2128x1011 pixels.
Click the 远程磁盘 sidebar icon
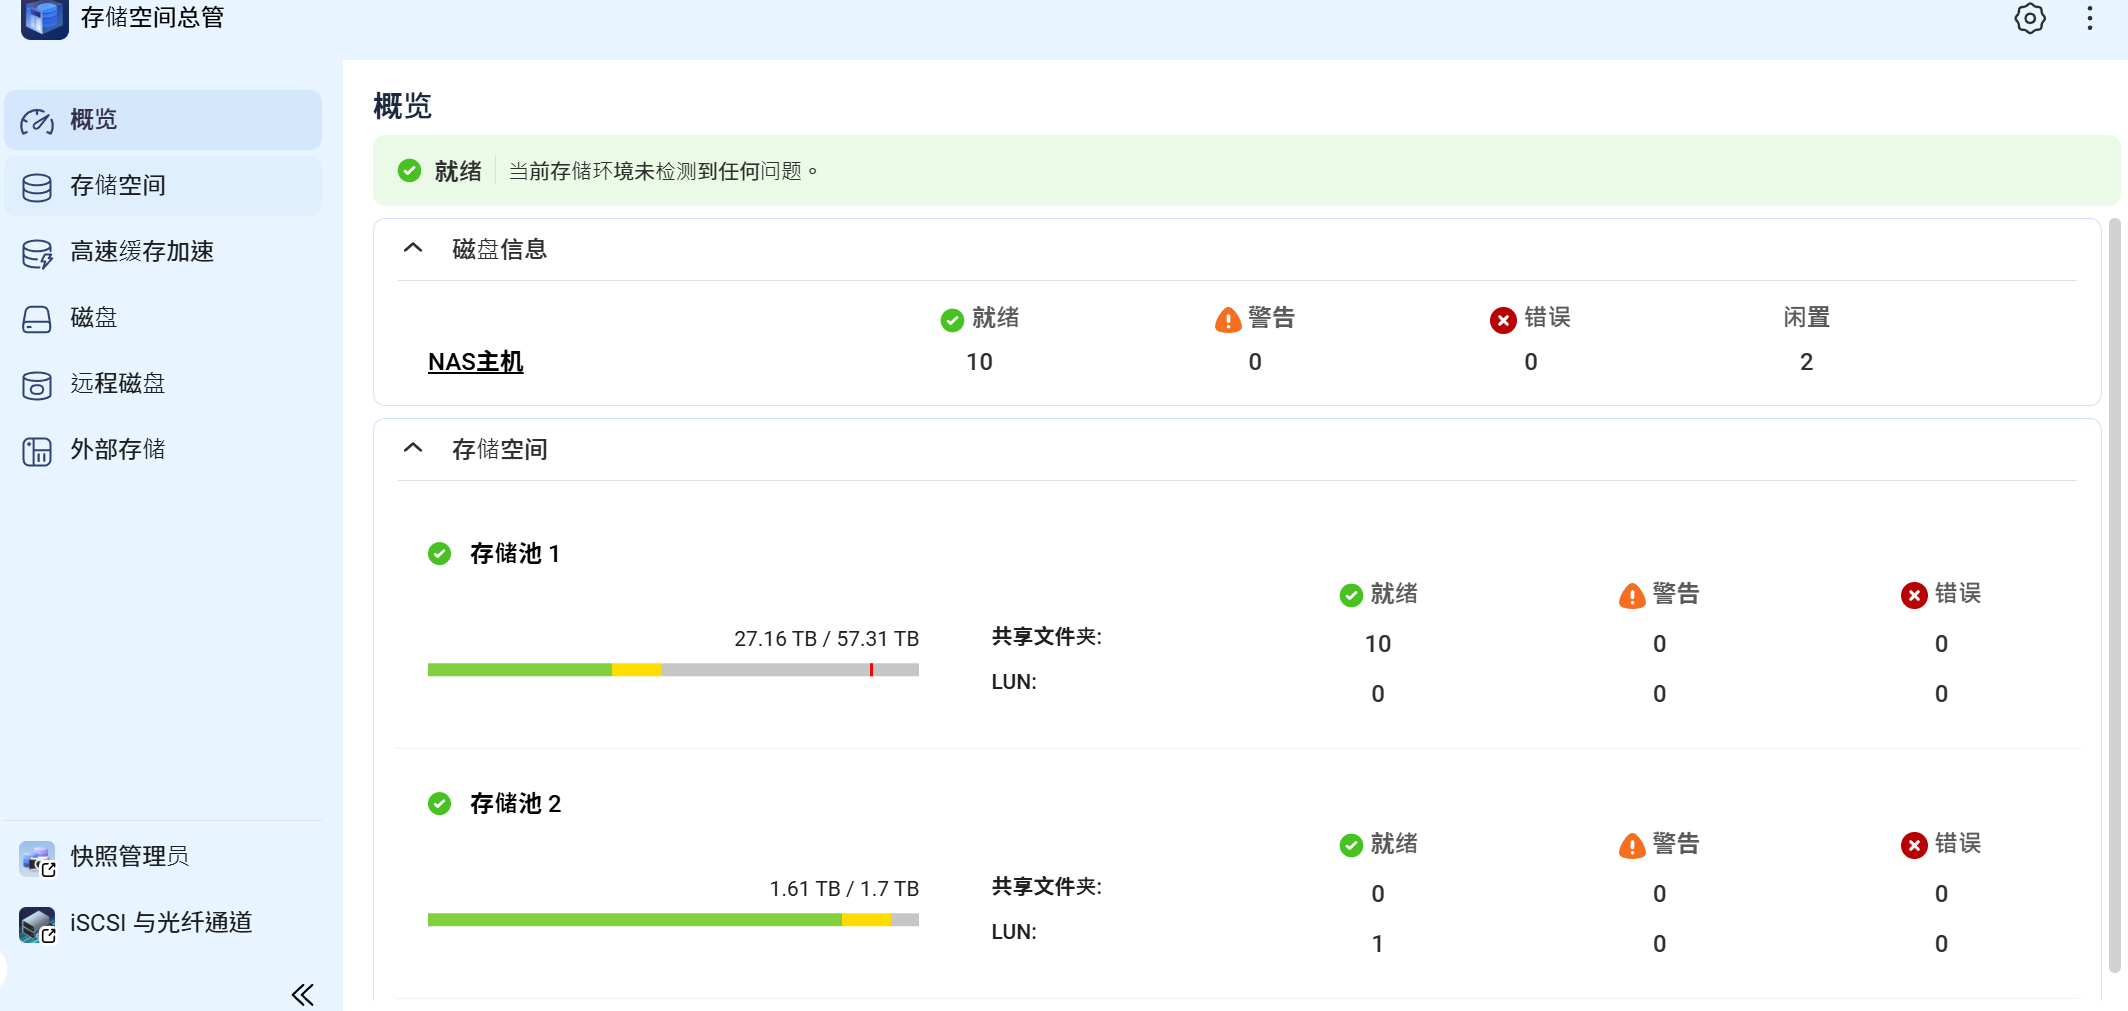click(x=37, y=385)
